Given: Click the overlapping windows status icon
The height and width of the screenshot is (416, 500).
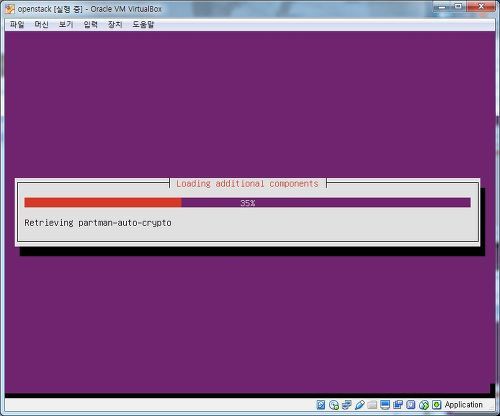Looking at the screenshot, I should 398,405.
